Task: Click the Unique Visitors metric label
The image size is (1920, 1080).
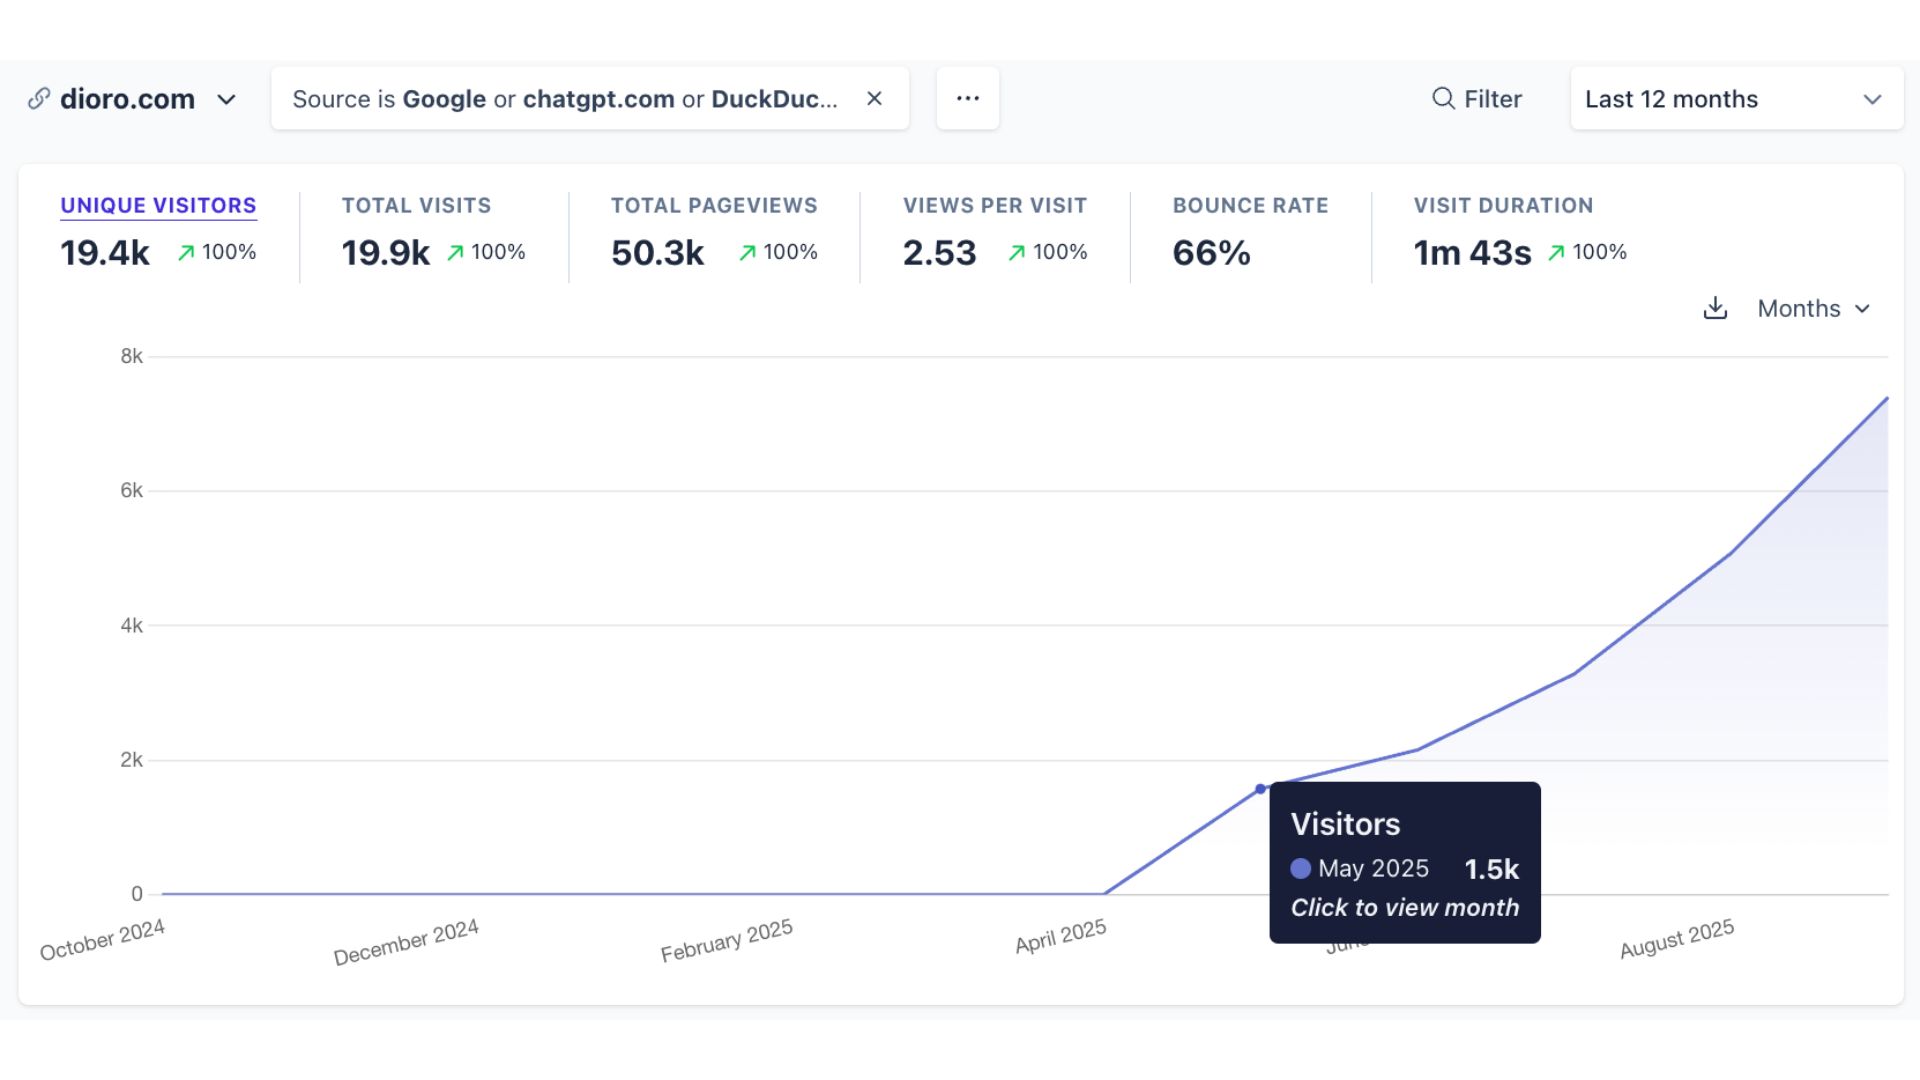Action: 158,205
